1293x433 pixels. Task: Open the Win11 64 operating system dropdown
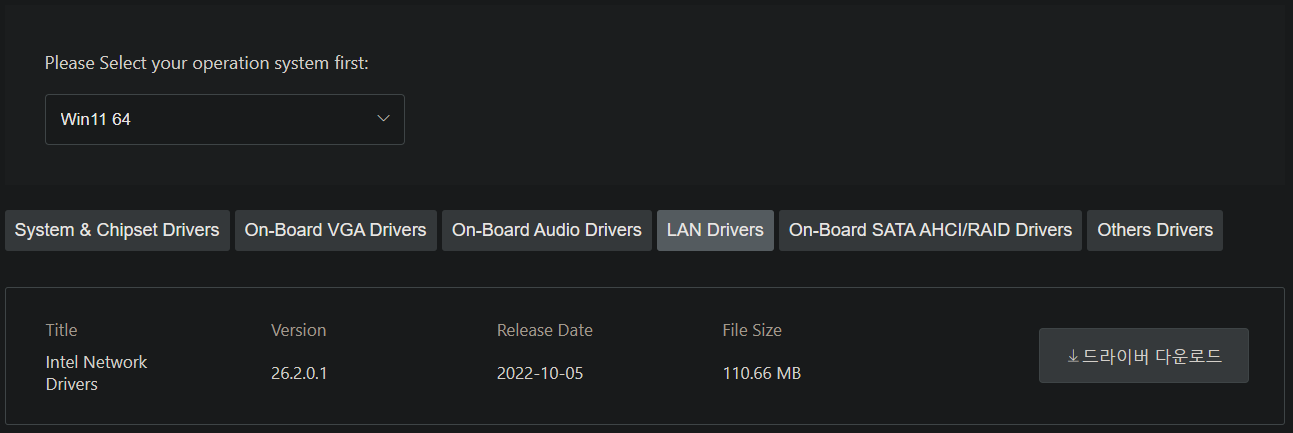coord(224,119)
